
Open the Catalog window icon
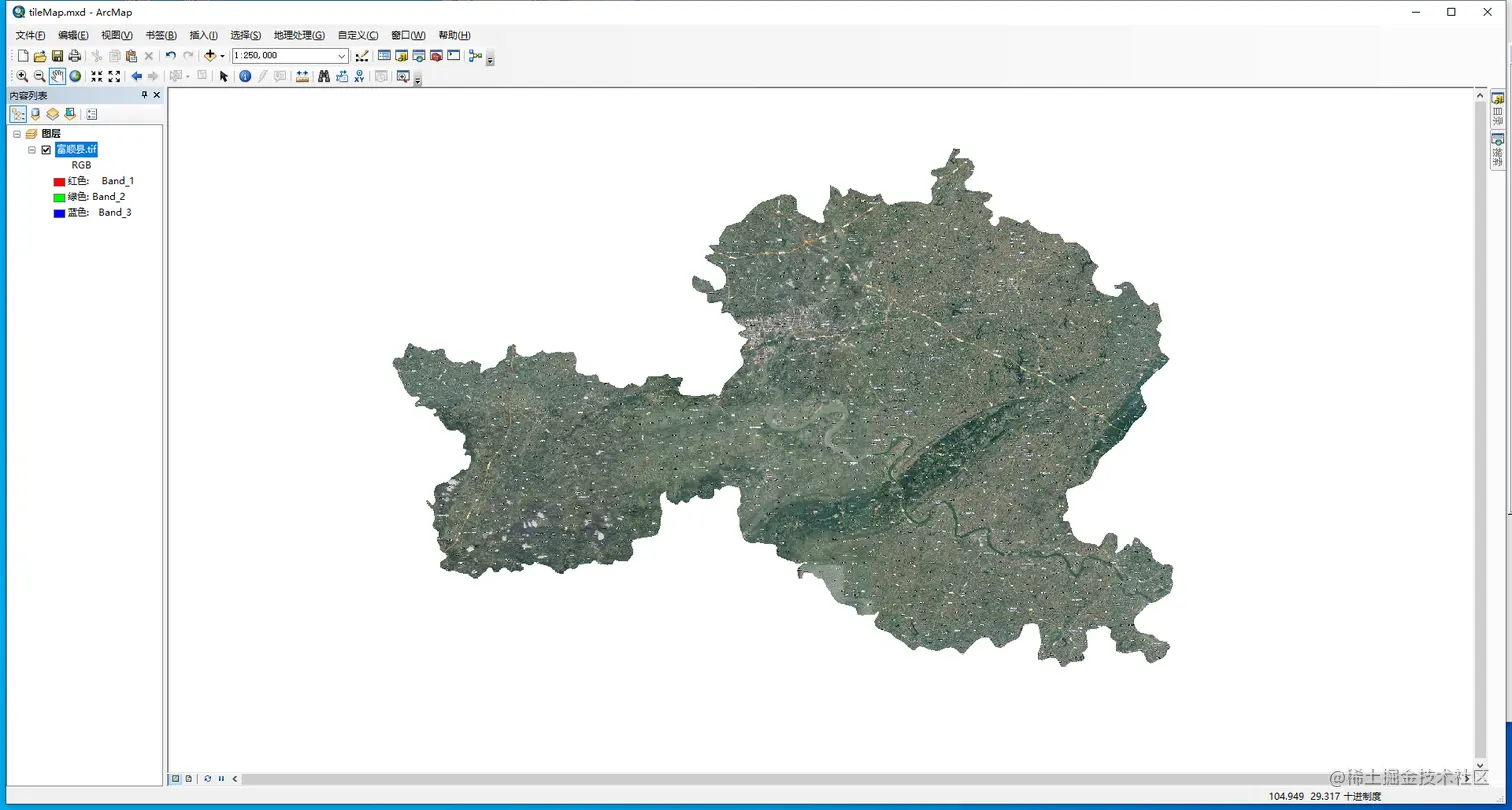tap(401, 56)
